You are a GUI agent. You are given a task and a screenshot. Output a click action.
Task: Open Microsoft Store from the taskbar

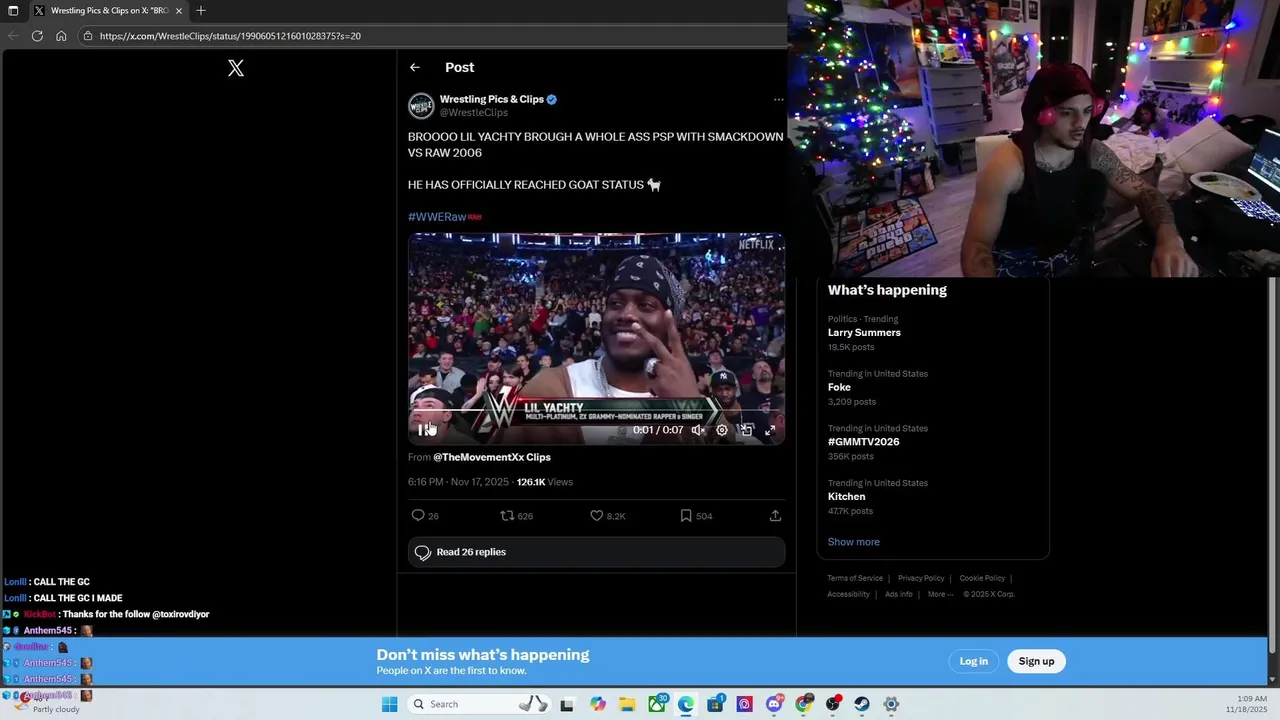[x=716, y=704]
